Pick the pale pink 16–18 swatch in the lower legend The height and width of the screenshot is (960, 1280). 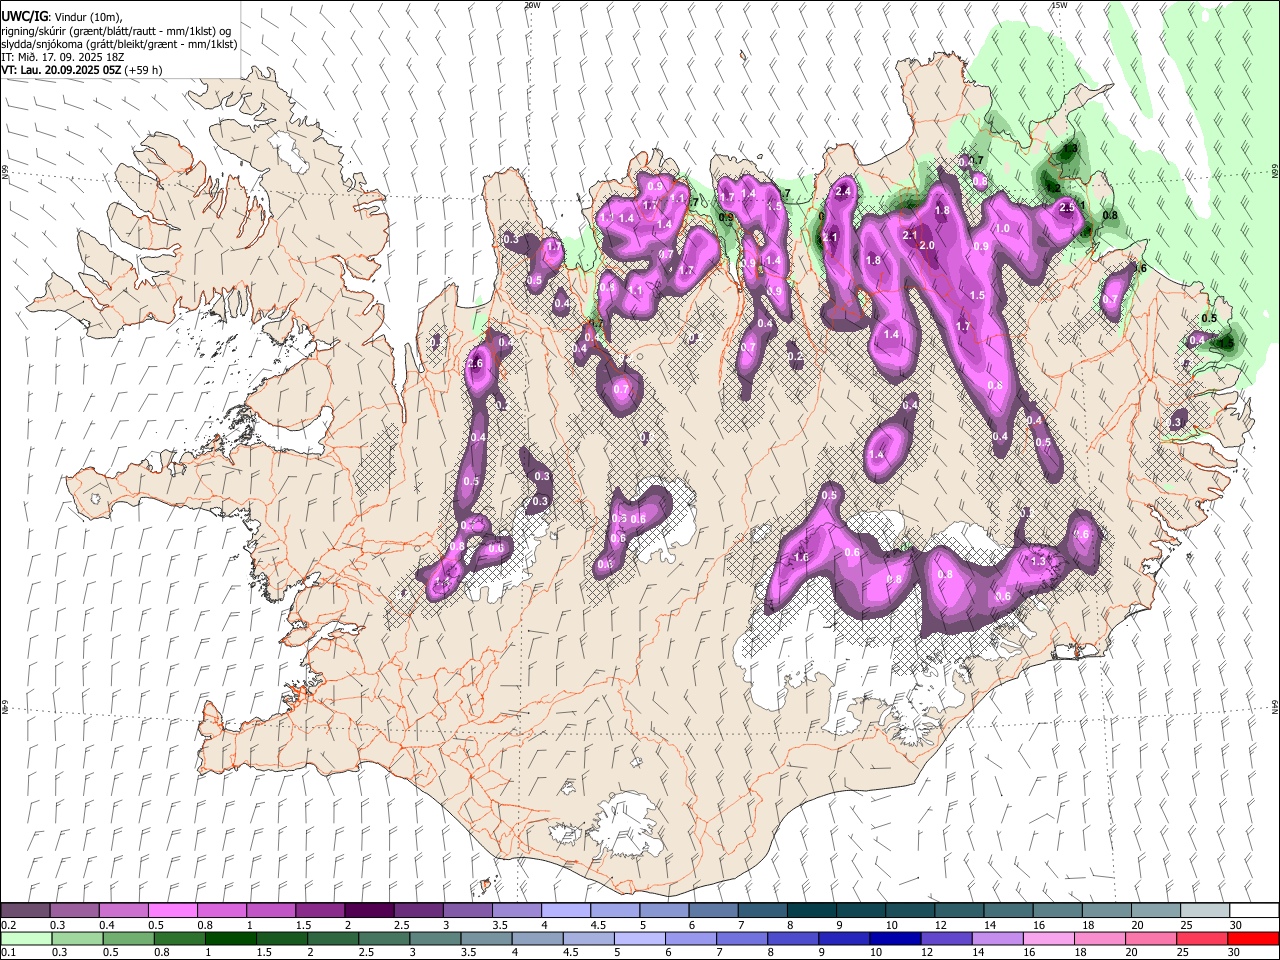(1049, 938)
